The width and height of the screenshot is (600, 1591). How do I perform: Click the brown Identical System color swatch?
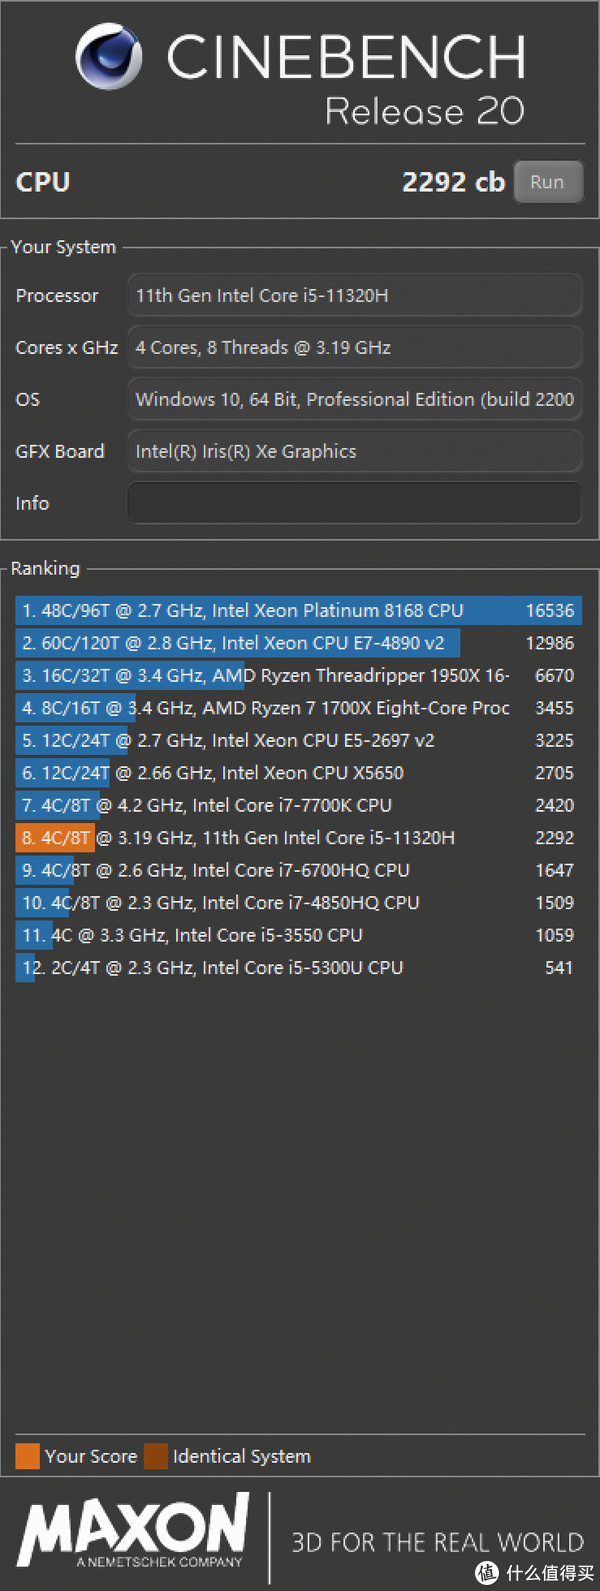tap(156, 1456)
